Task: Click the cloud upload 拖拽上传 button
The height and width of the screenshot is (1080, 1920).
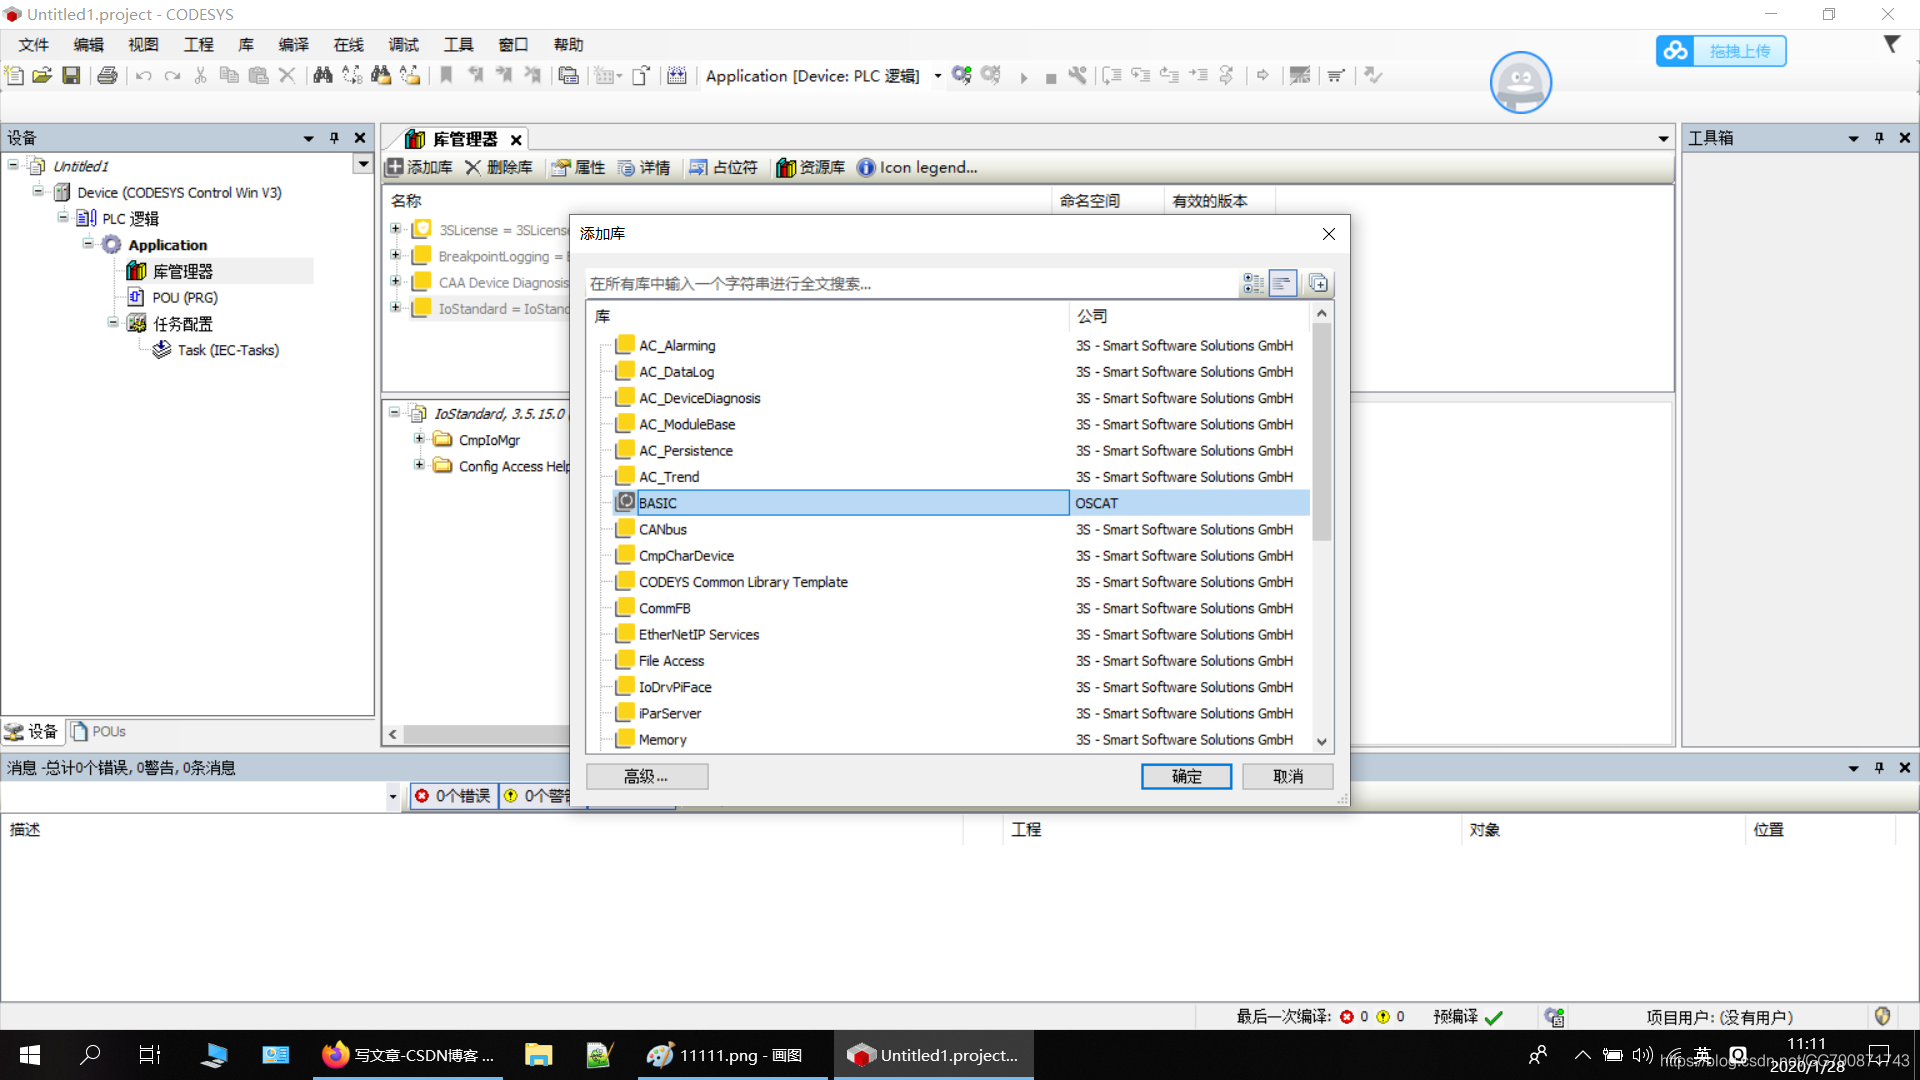Action: [1721, 50]
